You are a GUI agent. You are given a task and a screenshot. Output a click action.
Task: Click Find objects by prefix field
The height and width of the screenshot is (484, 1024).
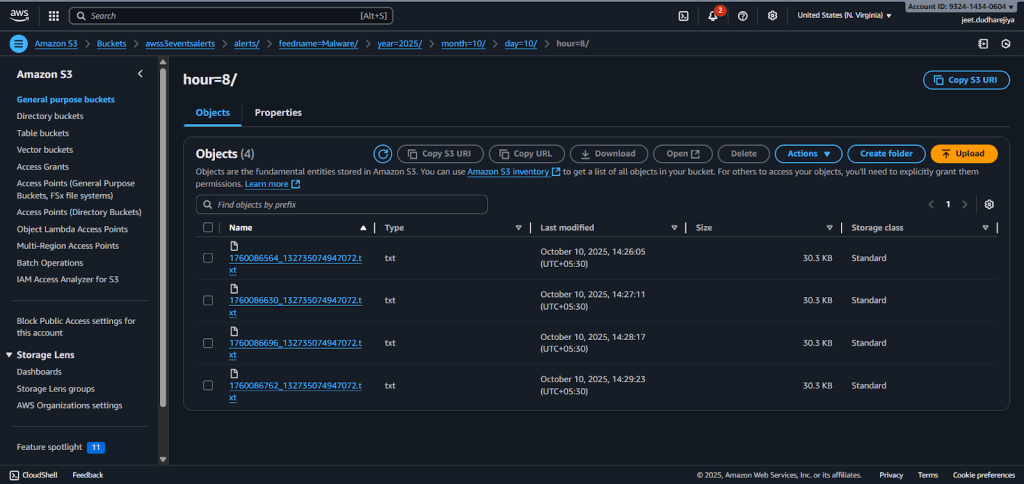tap(342, 204)
